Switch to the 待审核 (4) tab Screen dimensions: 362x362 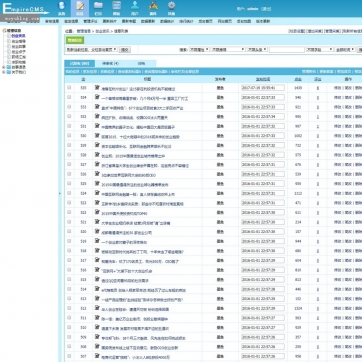[x=110, y=63]
